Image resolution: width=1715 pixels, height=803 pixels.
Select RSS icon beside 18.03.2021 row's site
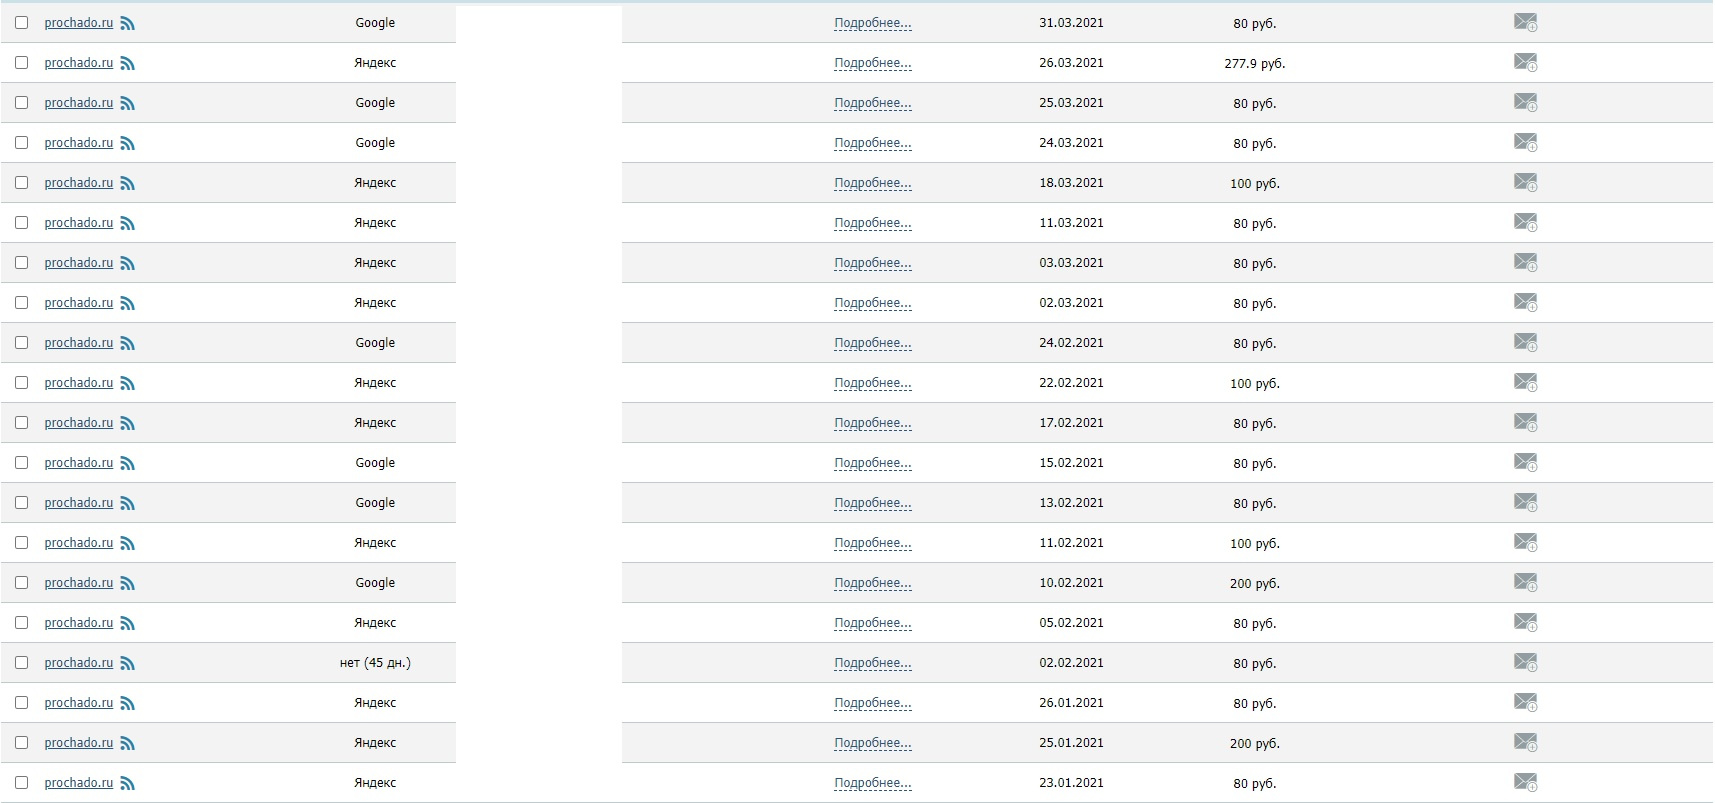127,183
